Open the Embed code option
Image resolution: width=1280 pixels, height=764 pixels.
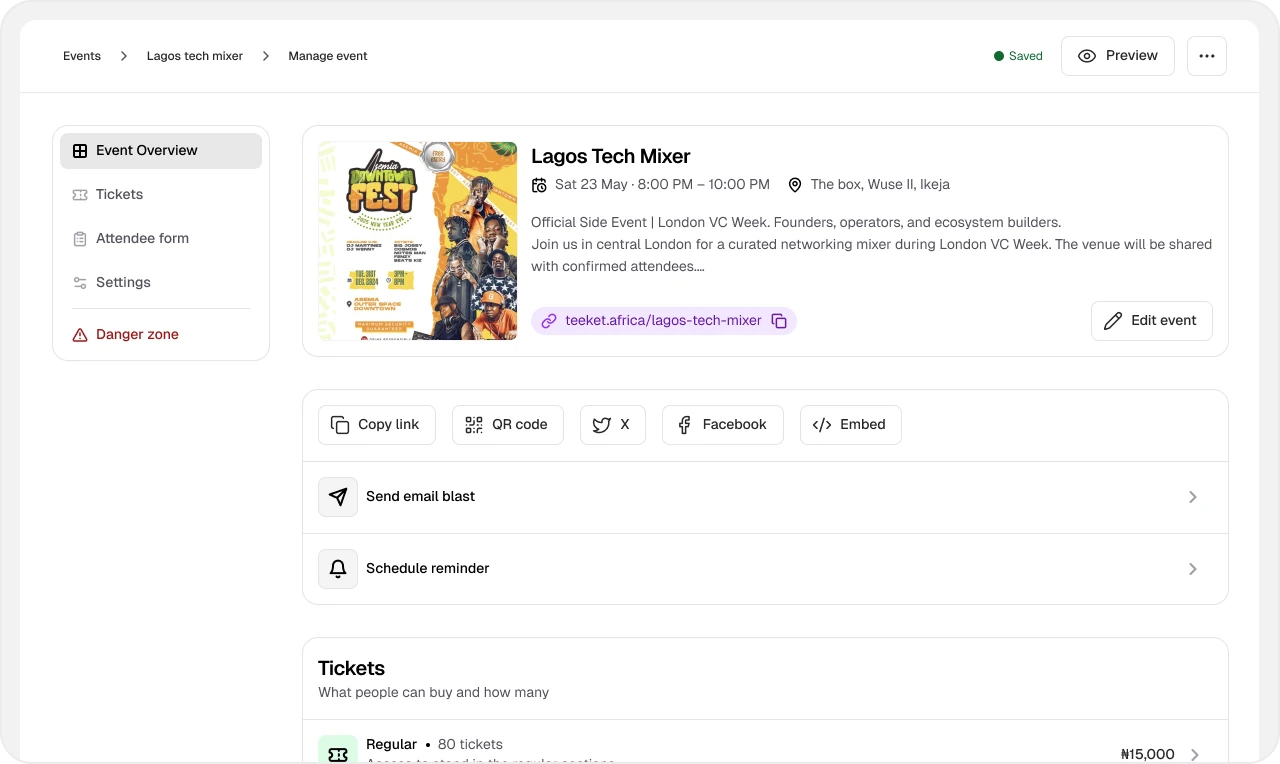pos(851,425)
